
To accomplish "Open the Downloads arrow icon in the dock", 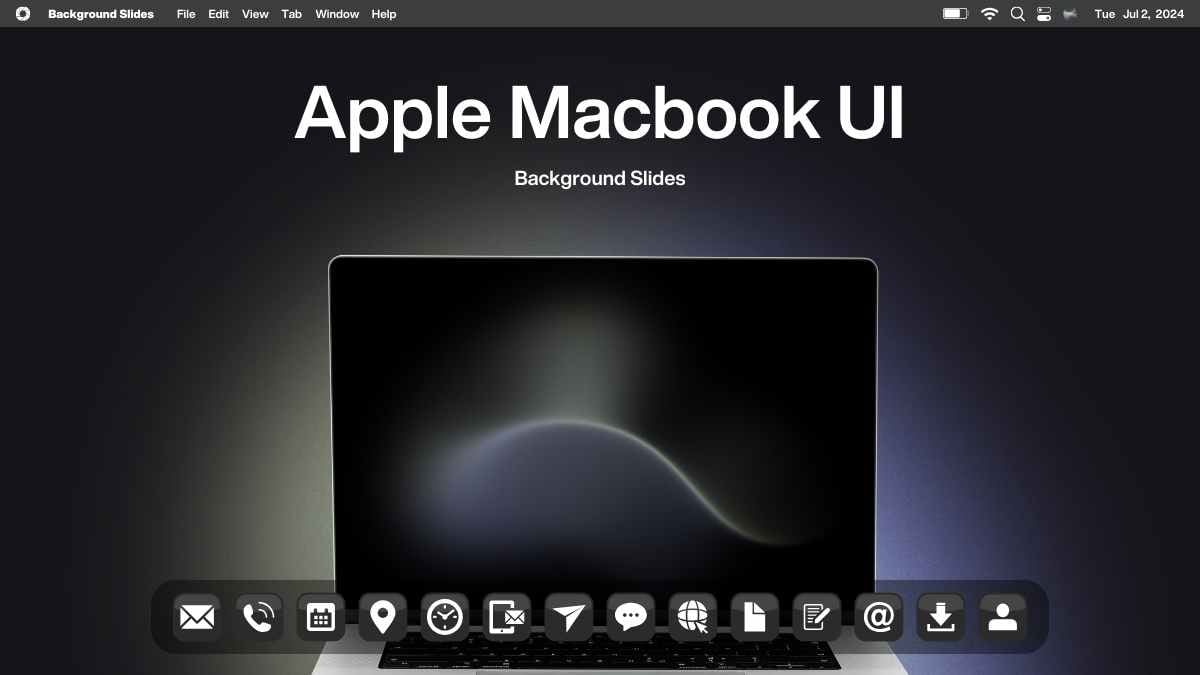I will [940, 617].
